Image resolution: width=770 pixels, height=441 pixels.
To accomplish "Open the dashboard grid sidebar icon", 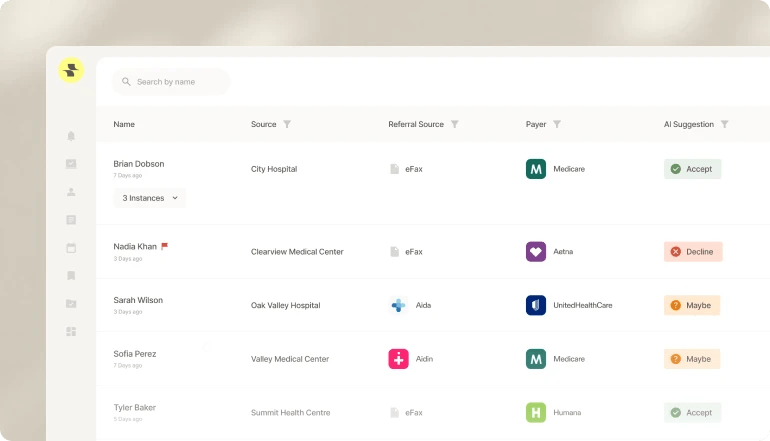I will 71,331.
